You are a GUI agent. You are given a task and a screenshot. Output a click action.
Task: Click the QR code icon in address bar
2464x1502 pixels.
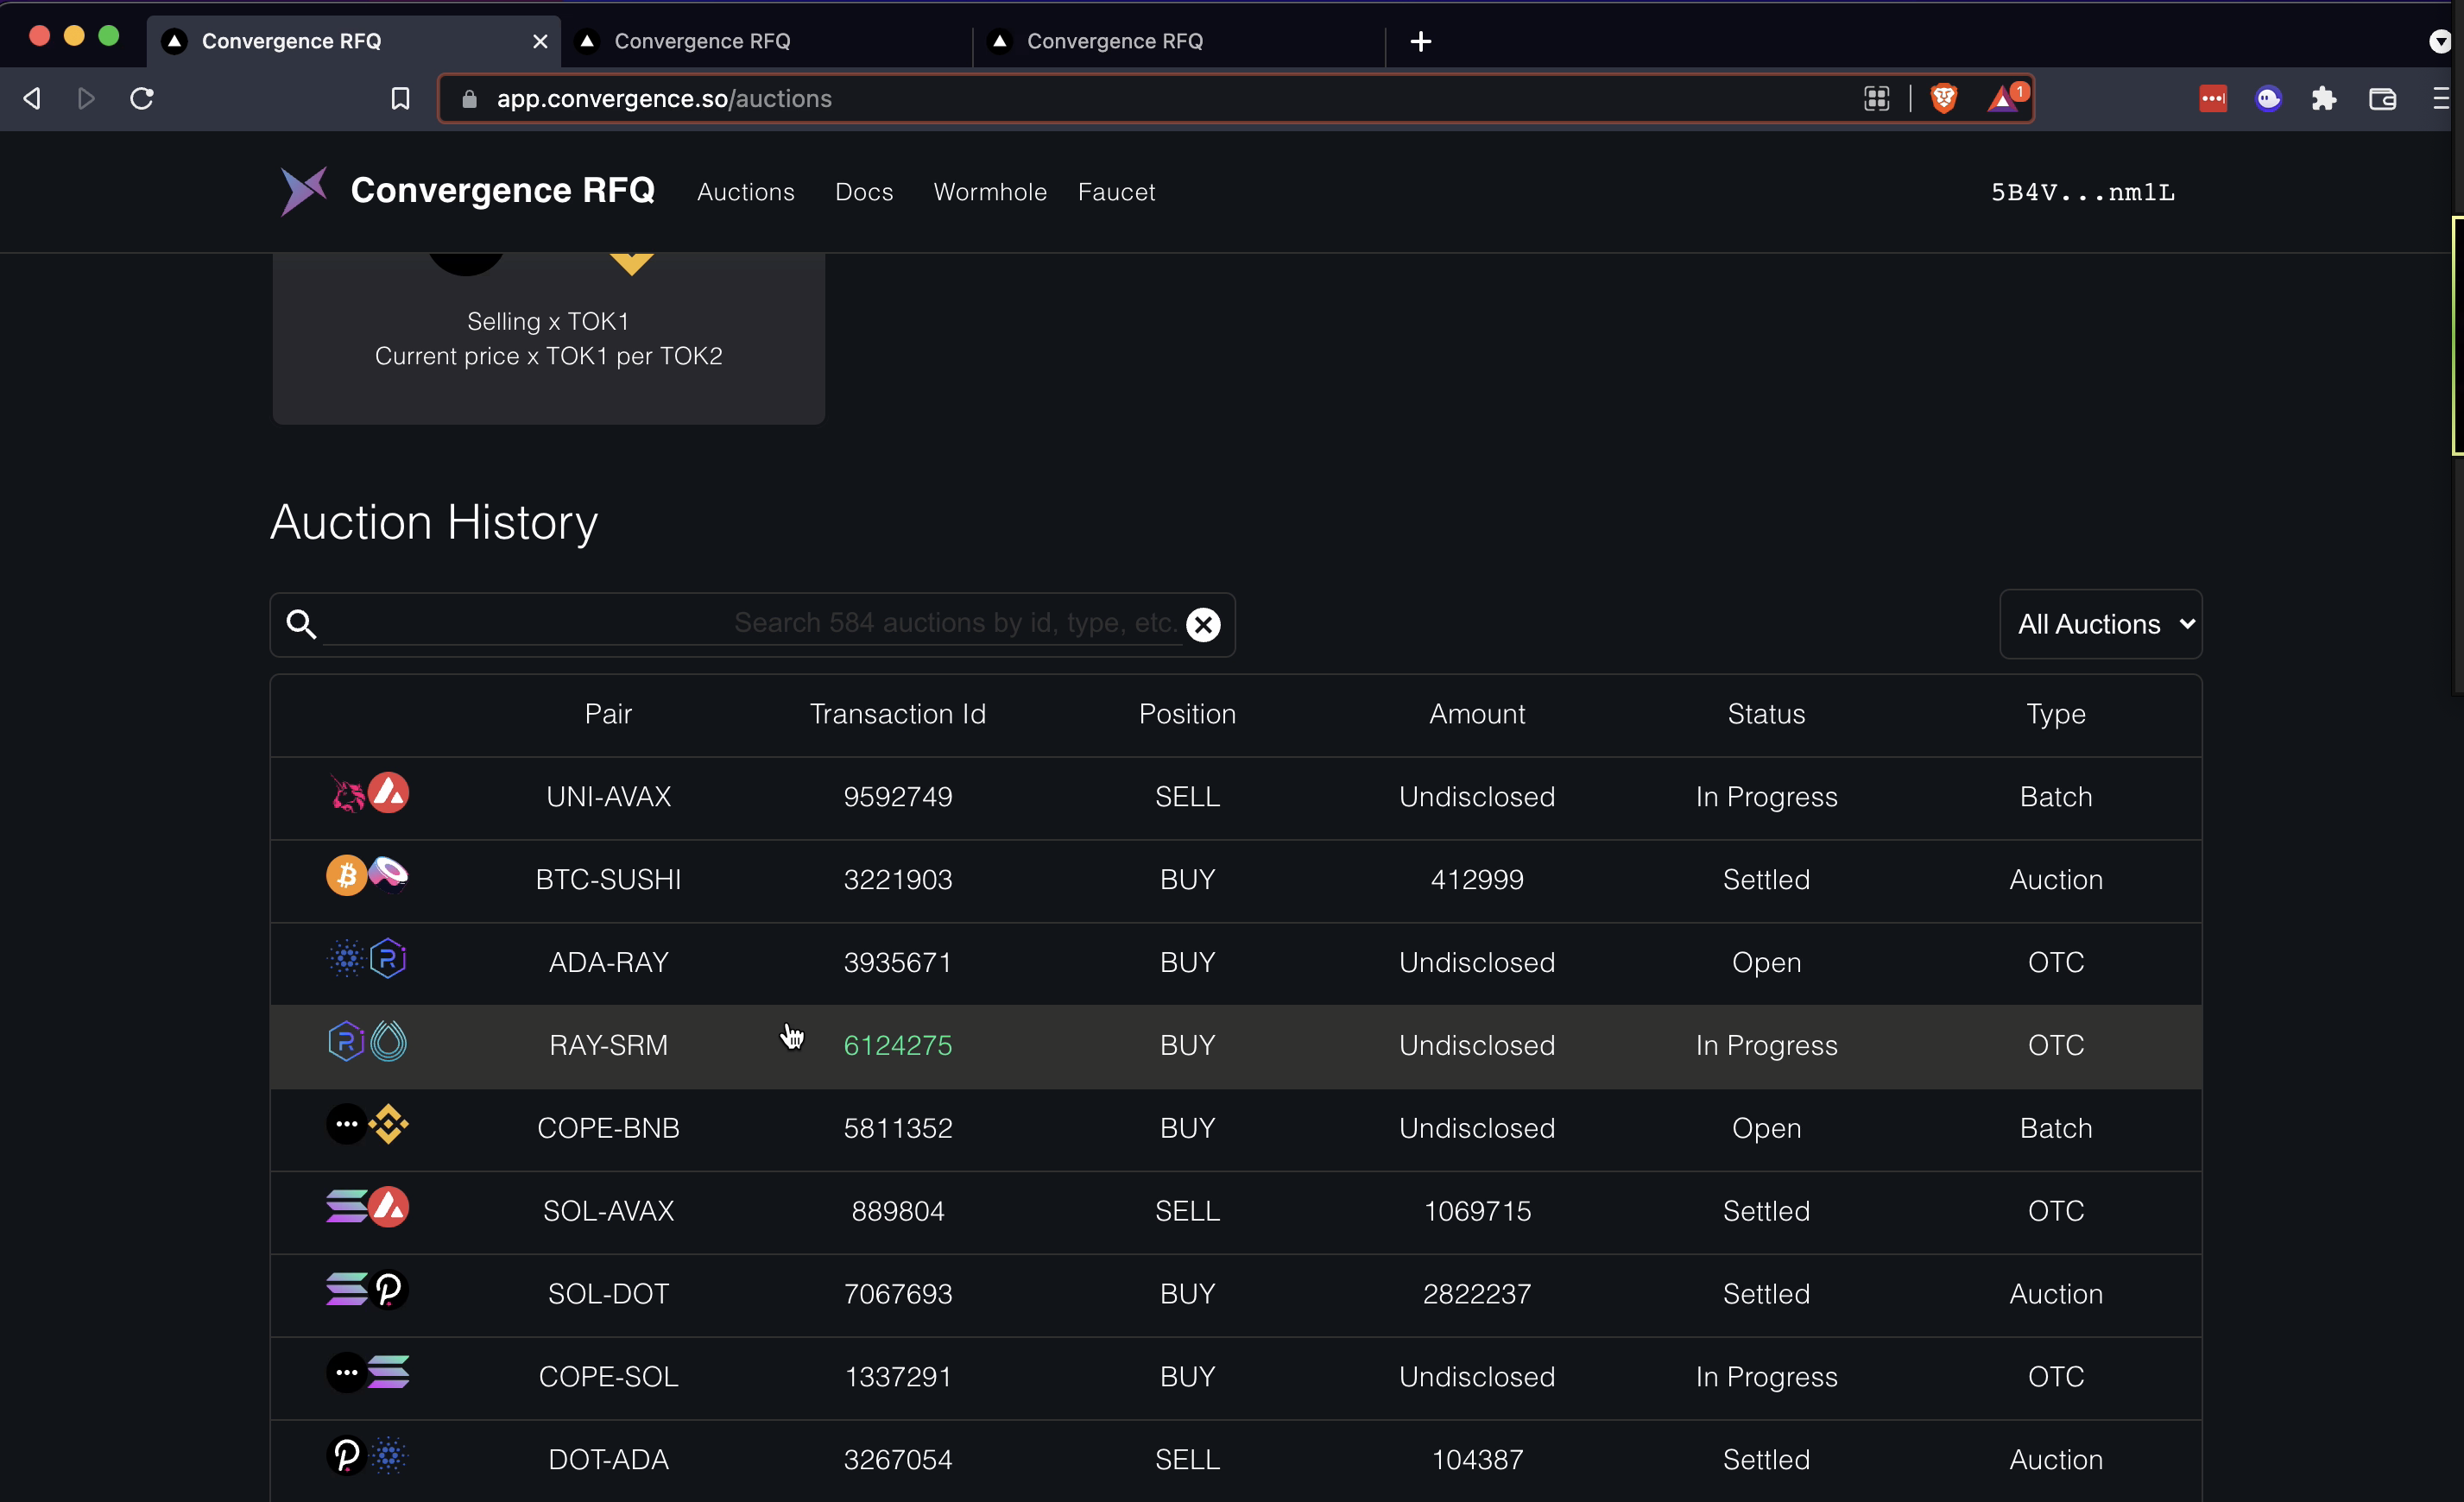point(1876,98)
